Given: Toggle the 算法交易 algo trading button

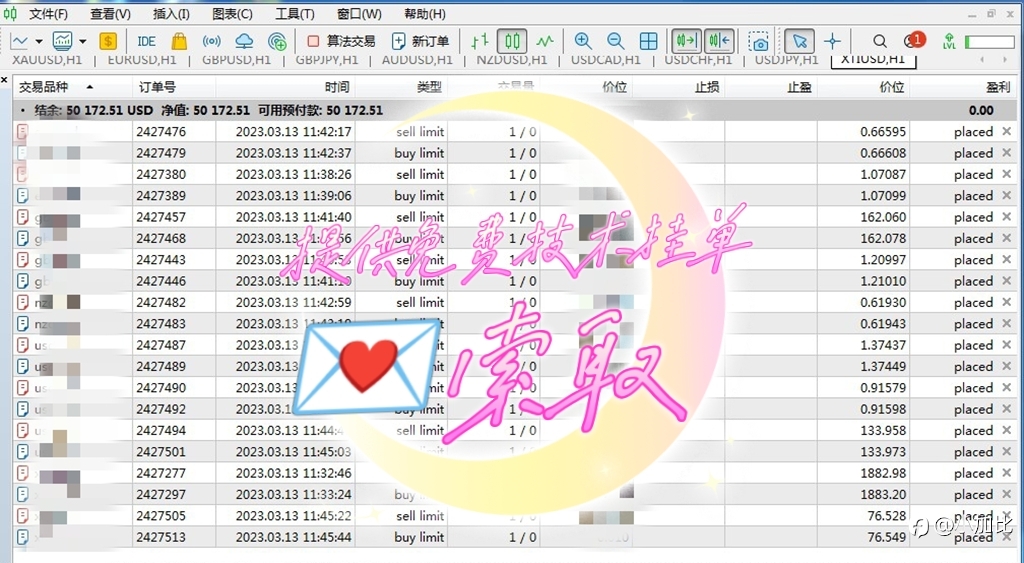Looking at the screenshot, I should coord(341,41).
